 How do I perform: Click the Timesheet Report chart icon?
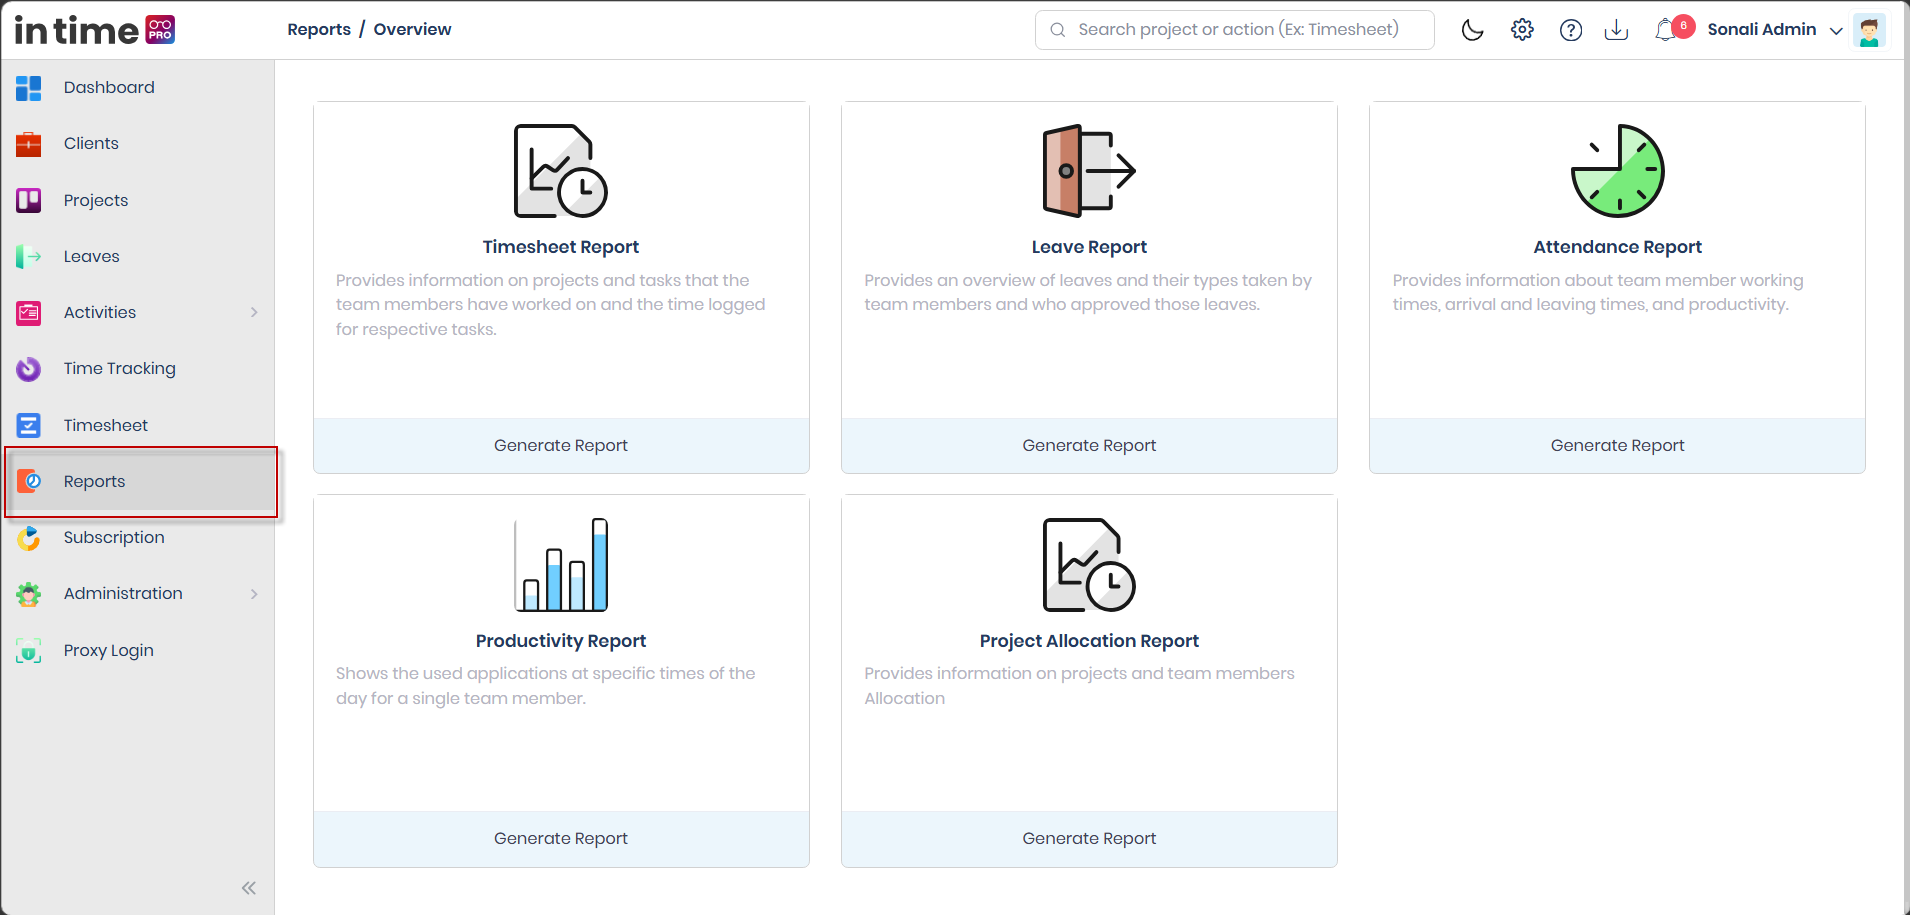(561, 171)
